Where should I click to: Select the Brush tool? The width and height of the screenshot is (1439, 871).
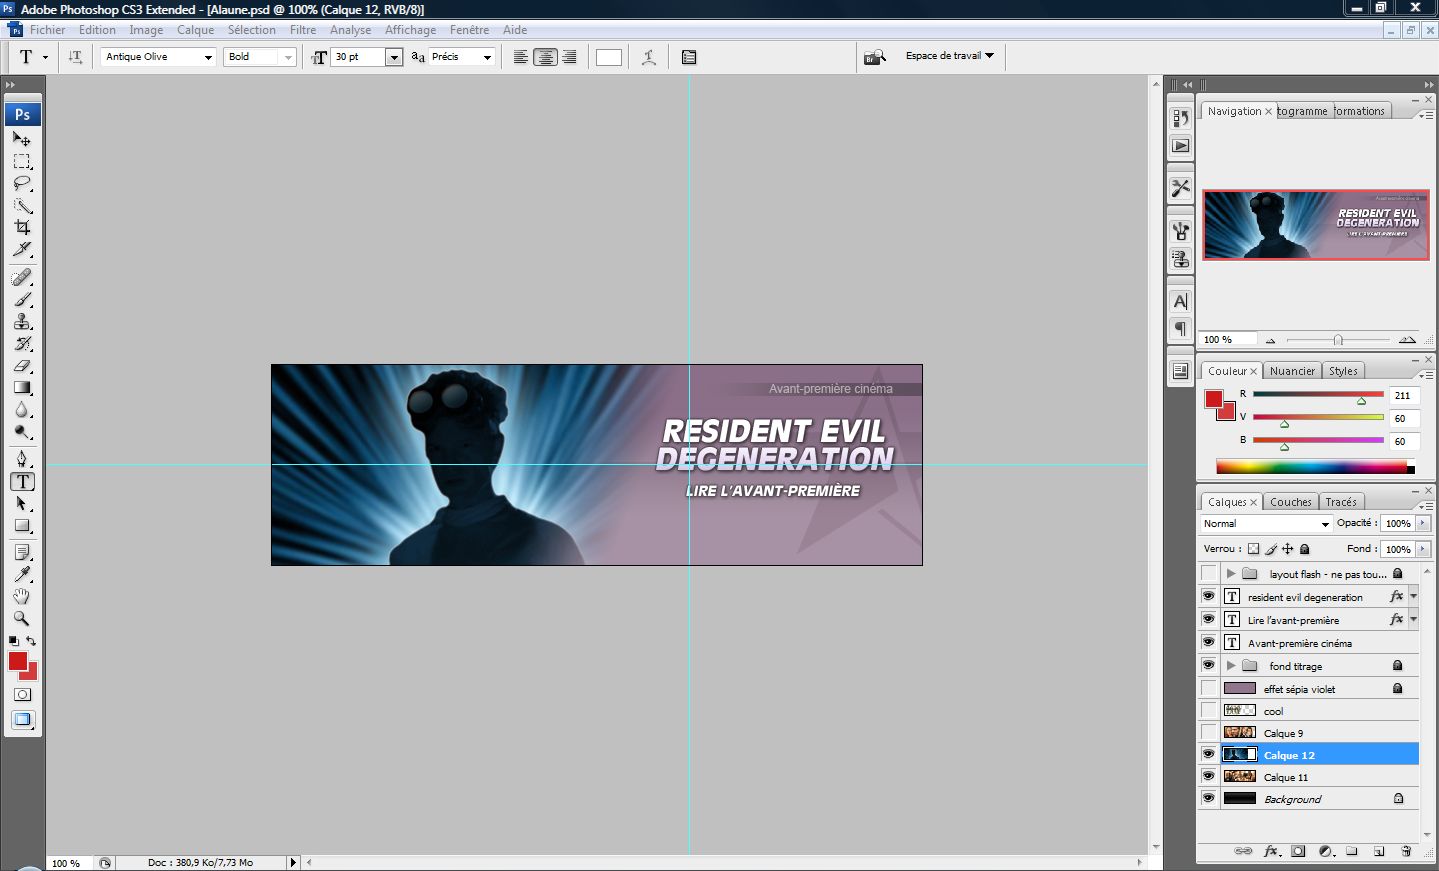pos(22,299)
